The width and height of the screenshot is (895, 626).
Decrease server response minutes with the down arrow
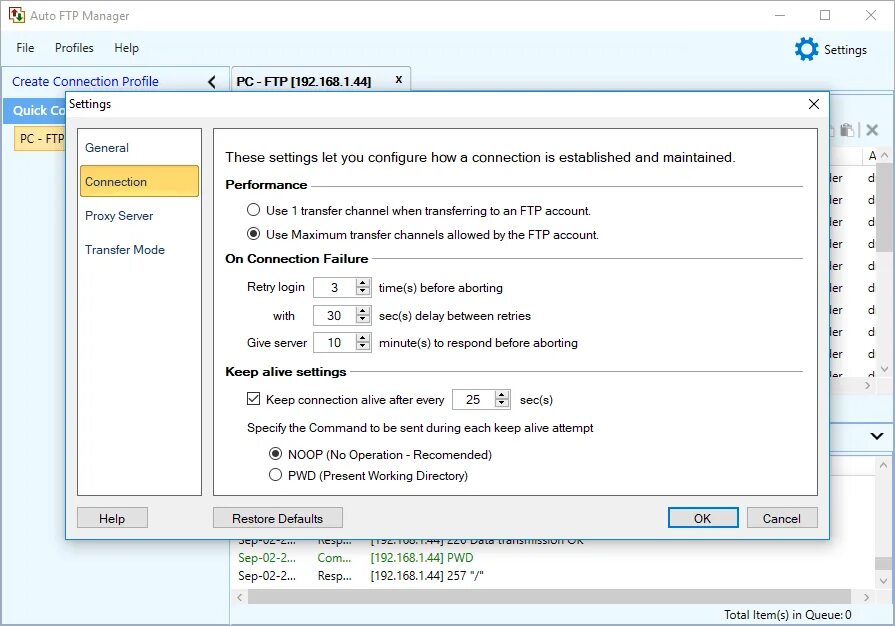pos(363,346)
